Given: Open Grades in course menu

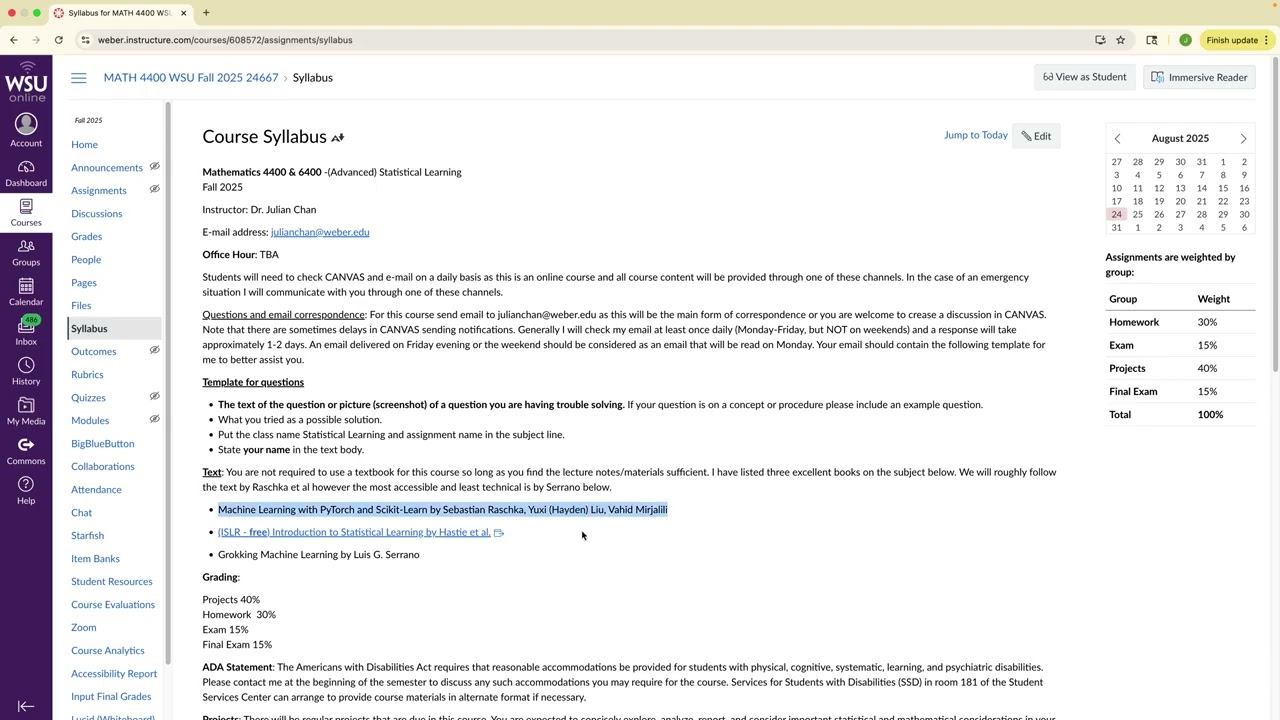Looking at the screenshot, I should [x=86, y=237].
